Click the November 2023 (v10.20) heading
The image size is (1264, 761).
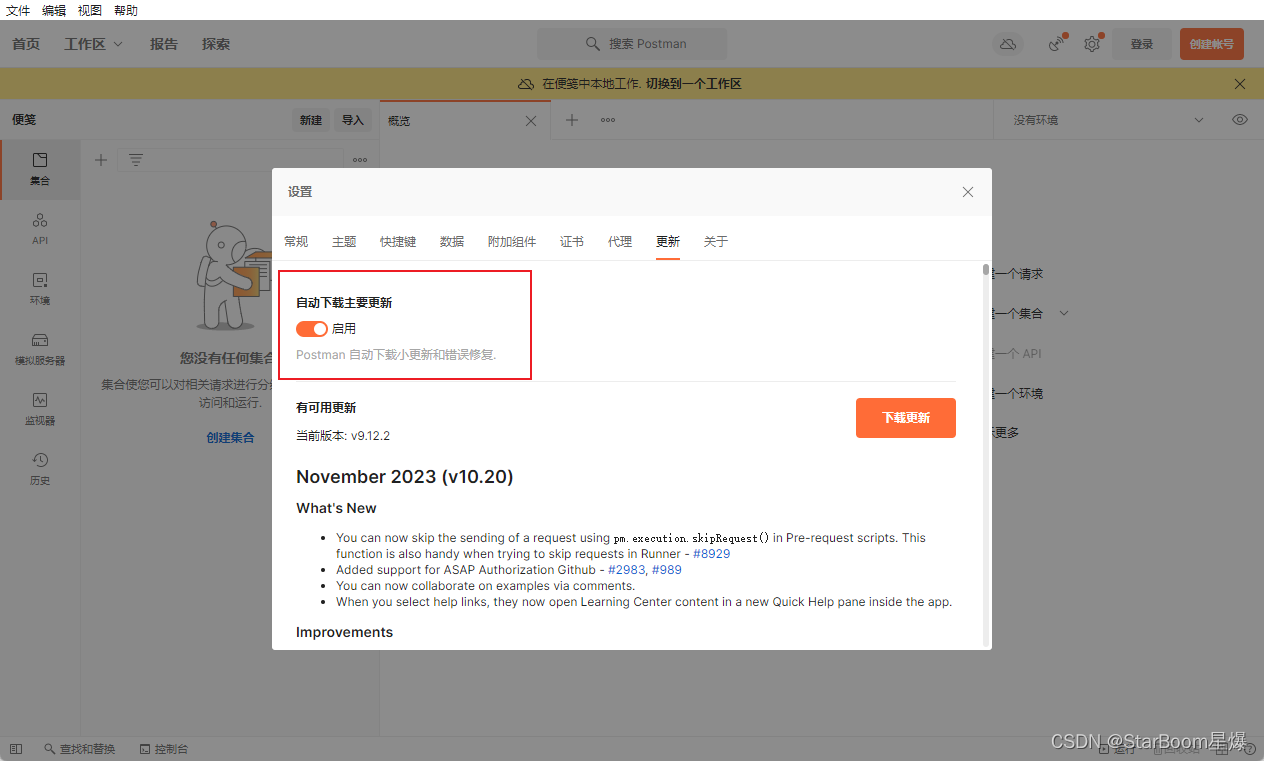point(405,477)
